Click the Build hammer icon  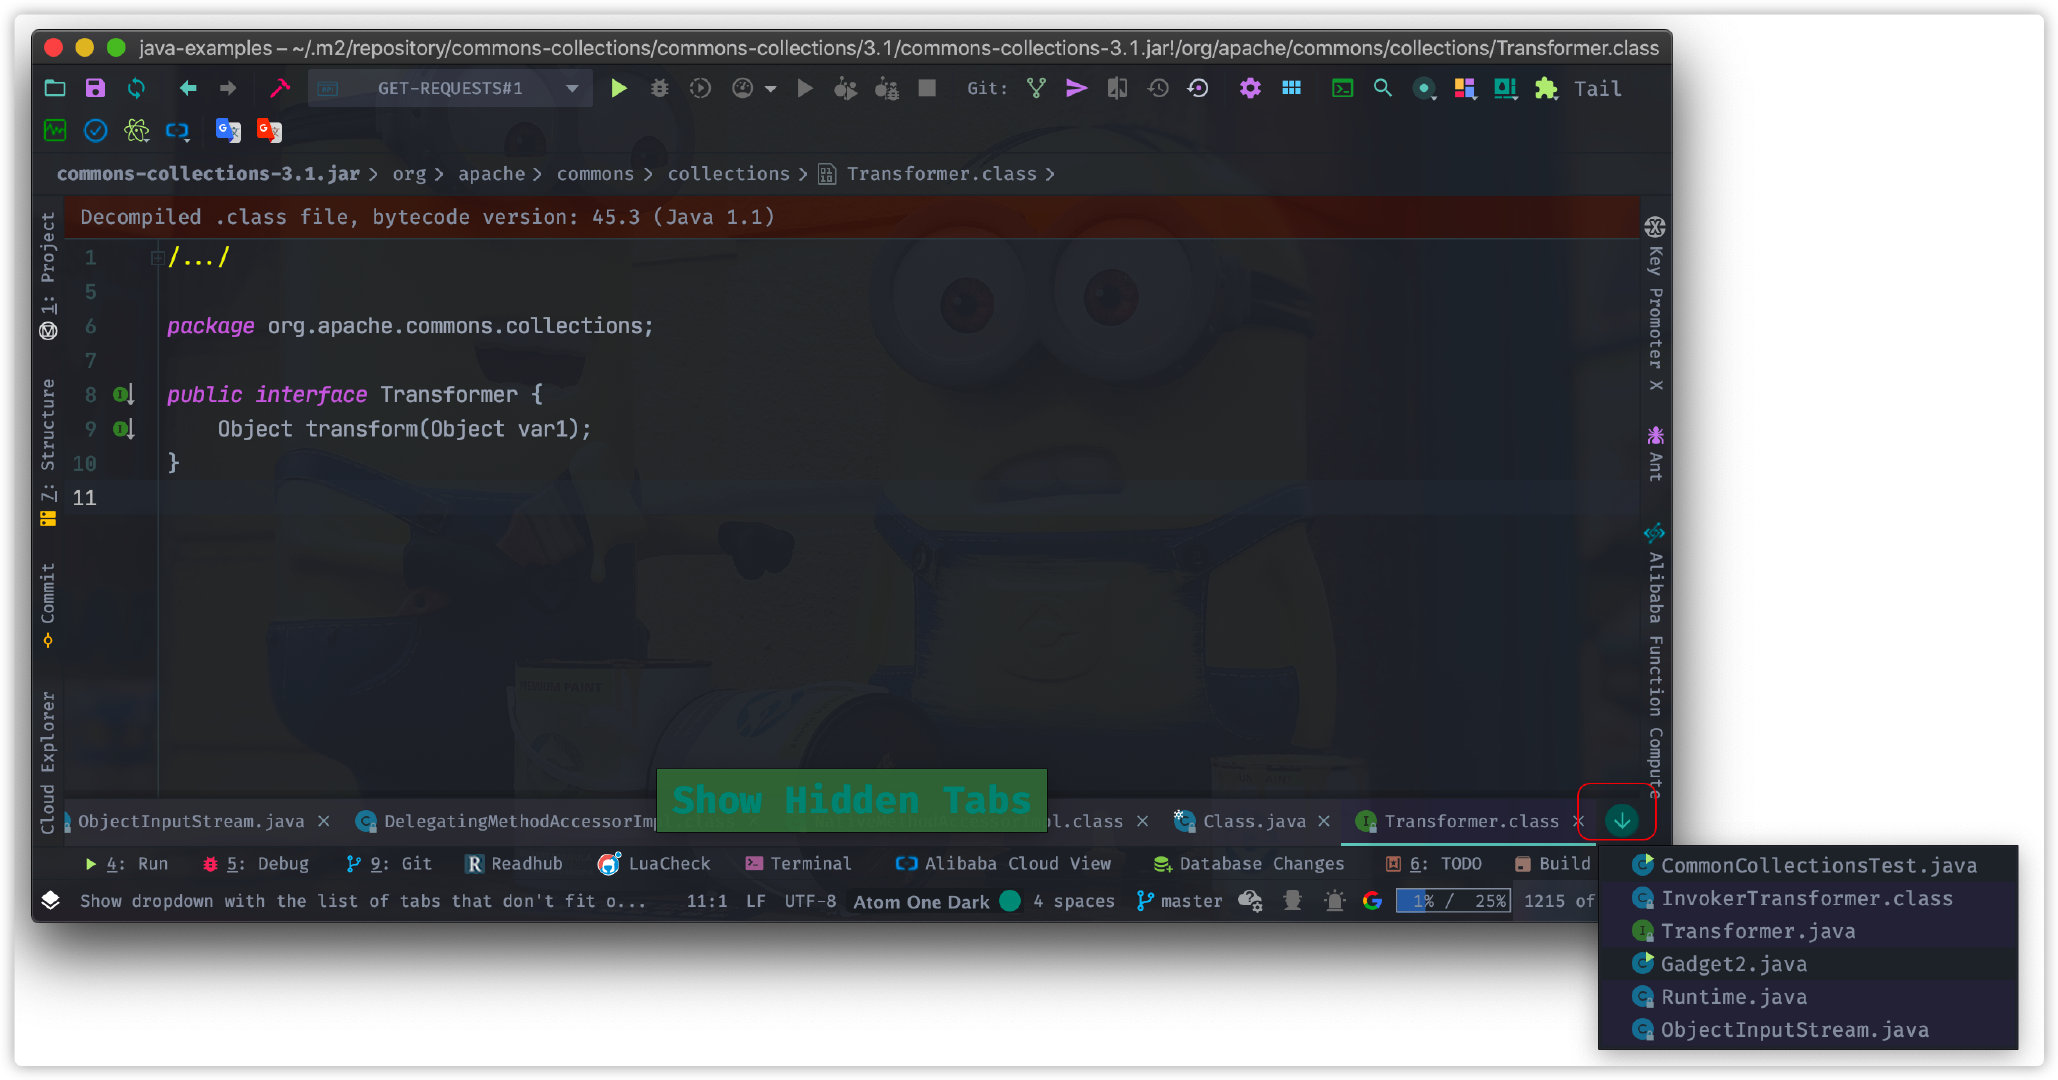point(280,89)
